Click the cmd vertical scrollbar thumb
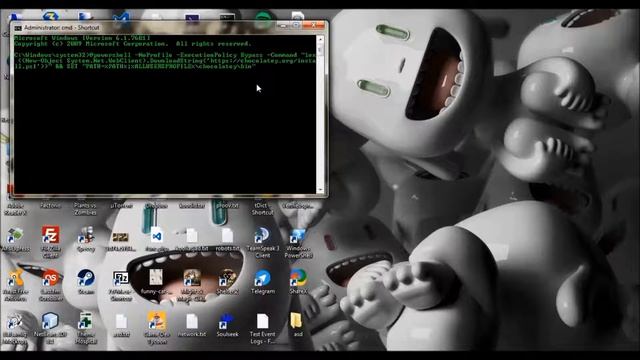 click(320, 50)
